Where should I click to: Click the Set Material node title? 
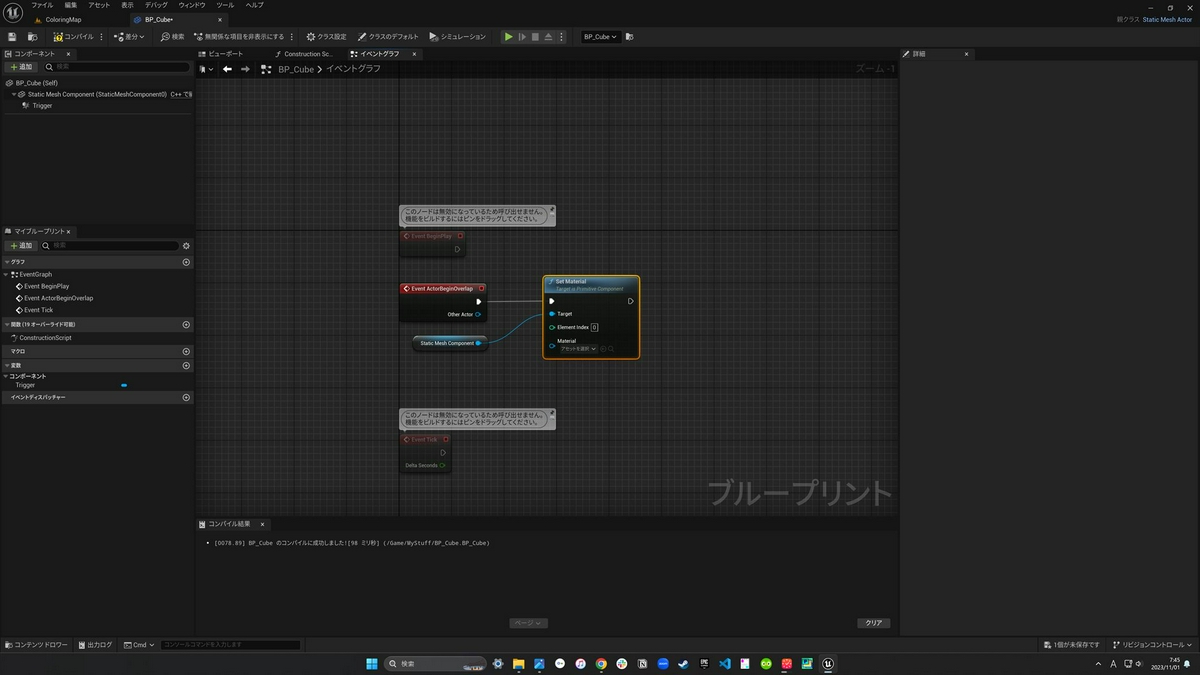click(571, 282)
